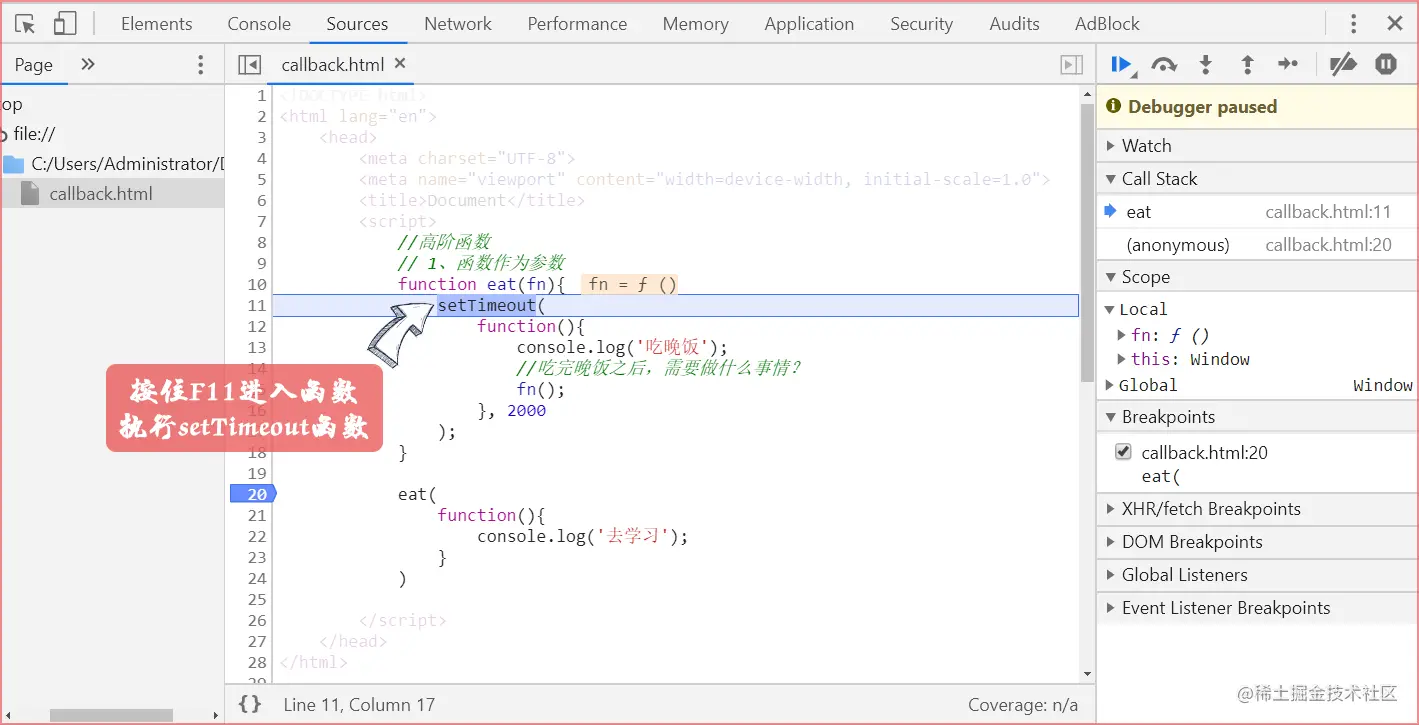Uncheck the callback.html:20 breakpoint checkbox
This screenshot has width=1419, height=725.
click(1123, 452)
